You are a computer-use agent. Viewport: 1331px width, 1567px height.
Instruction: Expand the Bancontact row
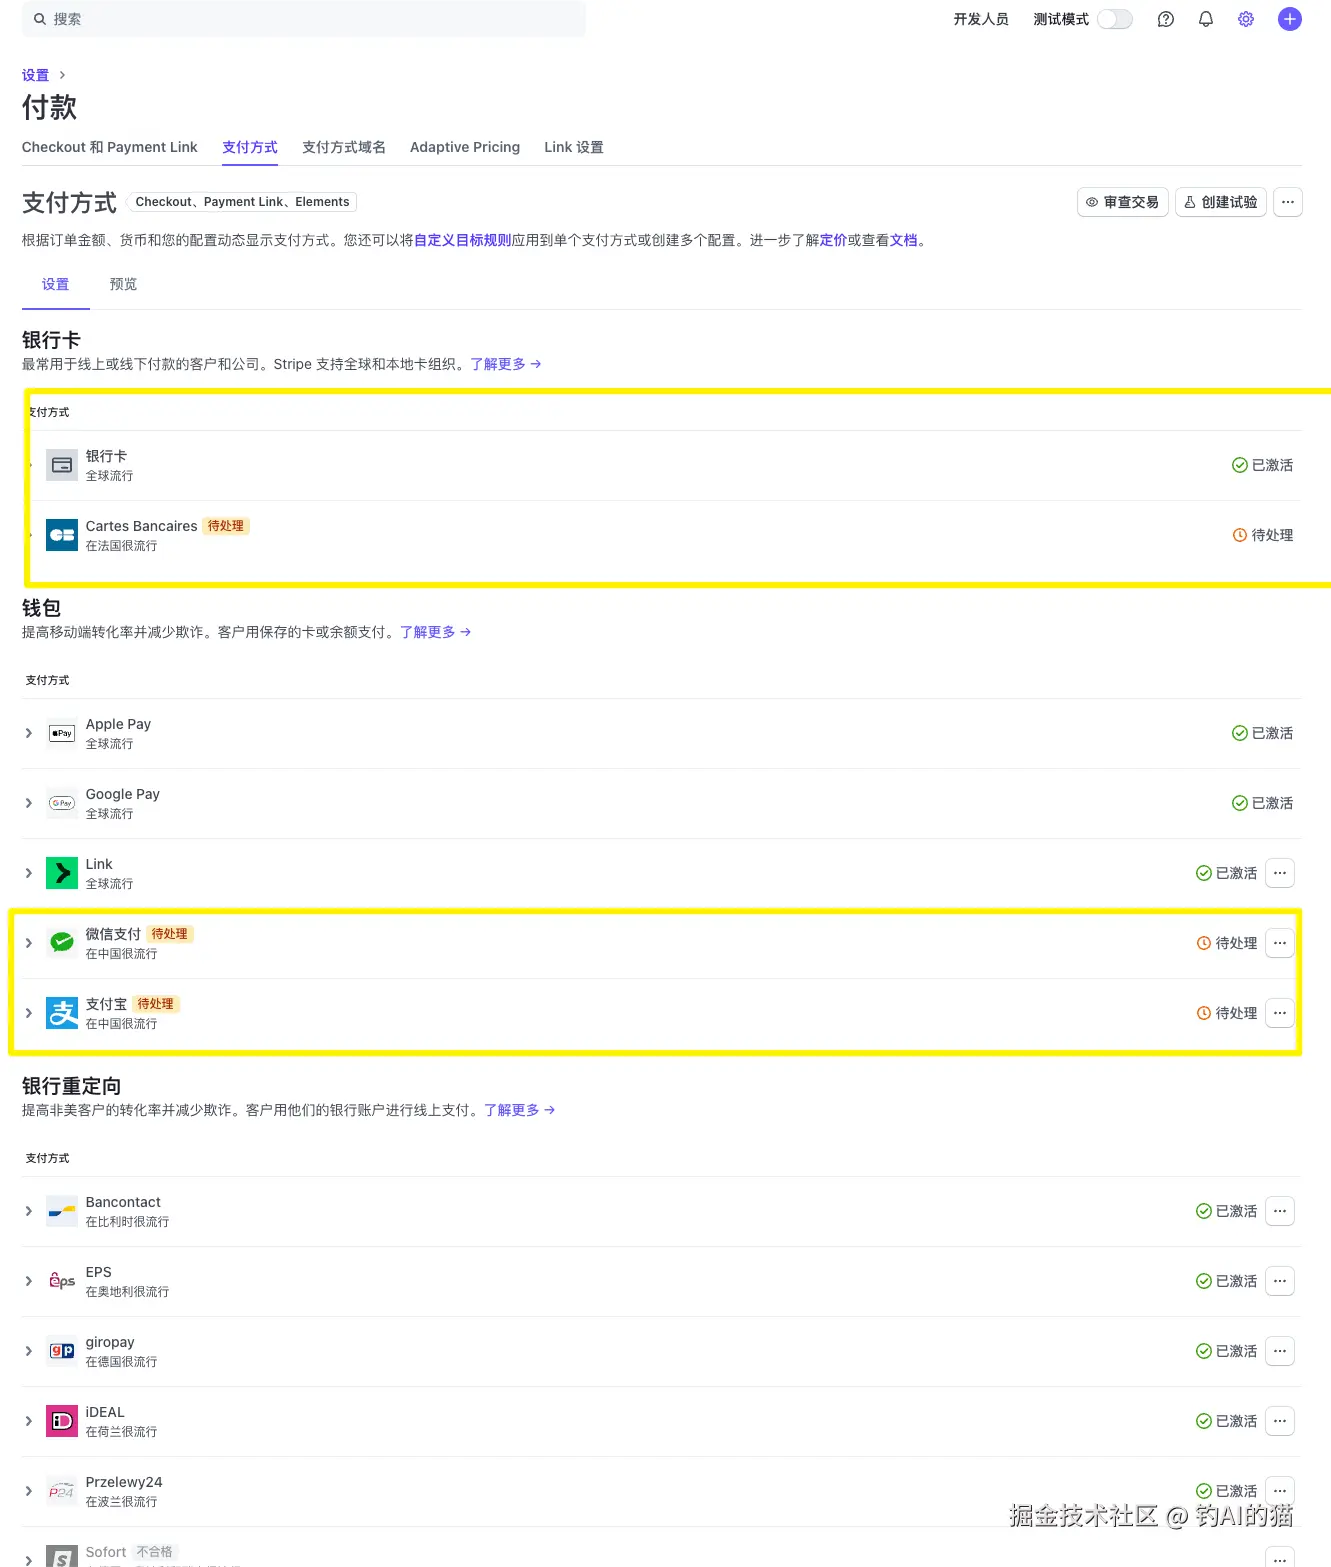(29, 1210)
